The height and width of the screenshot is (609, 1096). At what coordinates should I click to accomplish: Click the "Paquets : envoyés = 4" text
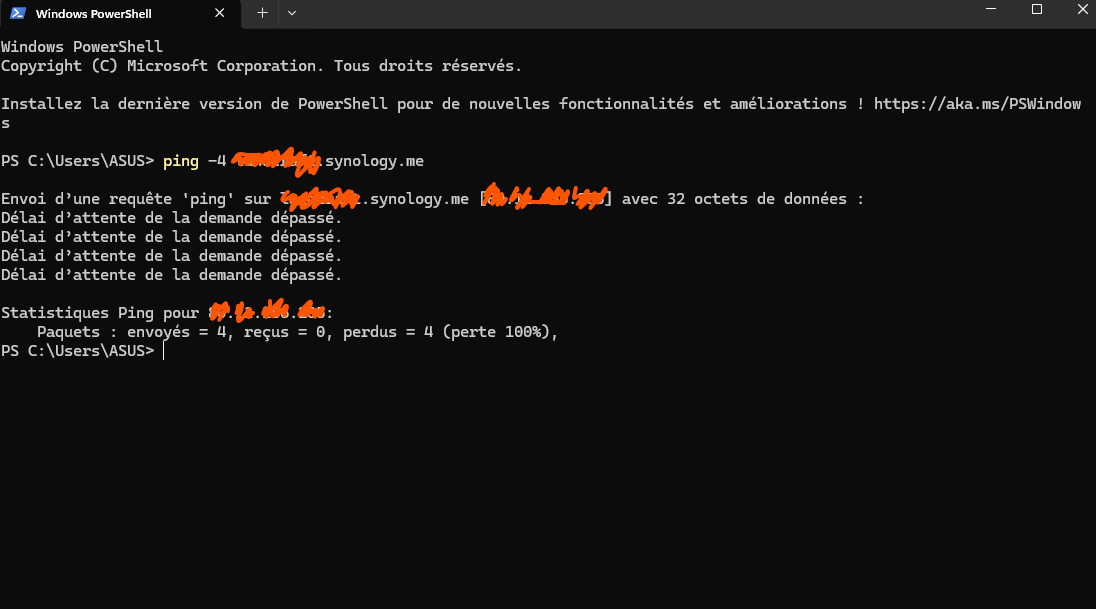tap(131, 332)
